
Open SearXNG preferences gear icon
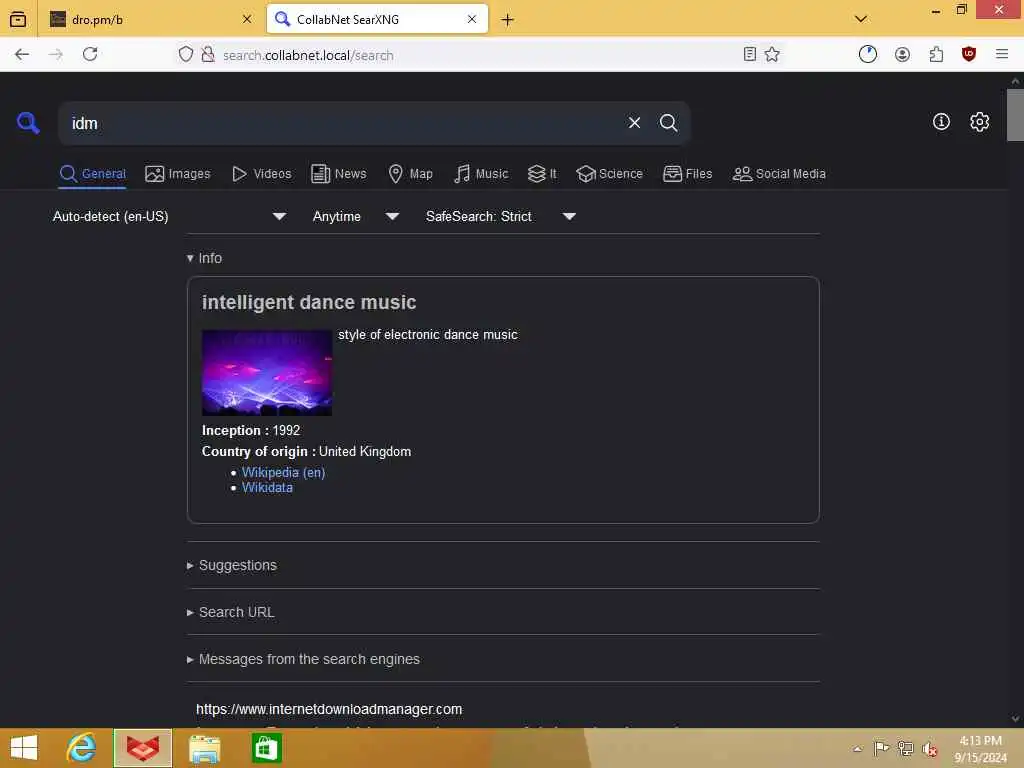pyautogui.click(x=979, y=121)
